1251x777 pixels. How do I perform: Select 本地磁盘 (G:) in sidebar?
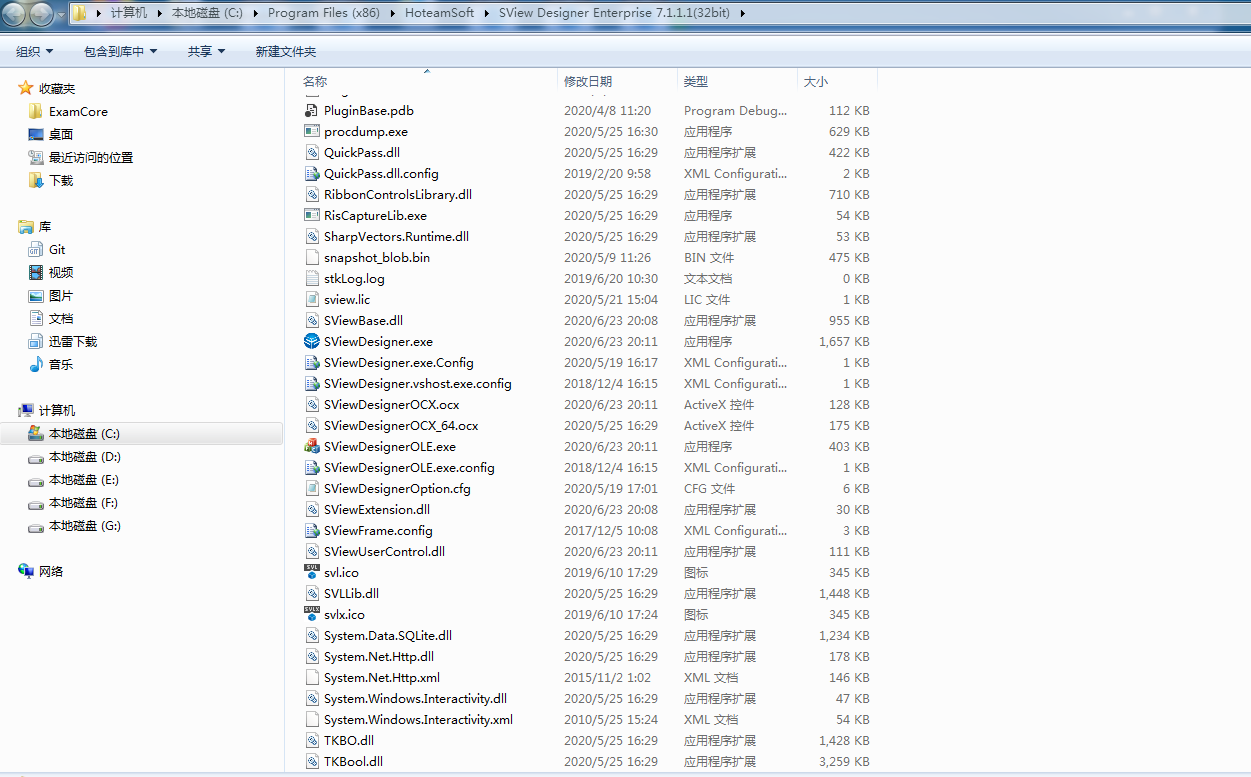click(x=85, y=525)
